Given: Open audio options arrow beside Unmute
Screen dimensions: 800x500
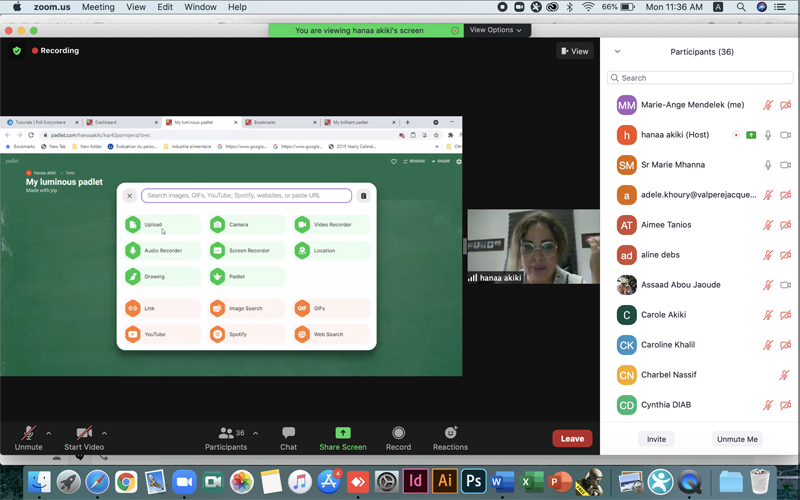Looking at the screenshot, I should (49, 433).
